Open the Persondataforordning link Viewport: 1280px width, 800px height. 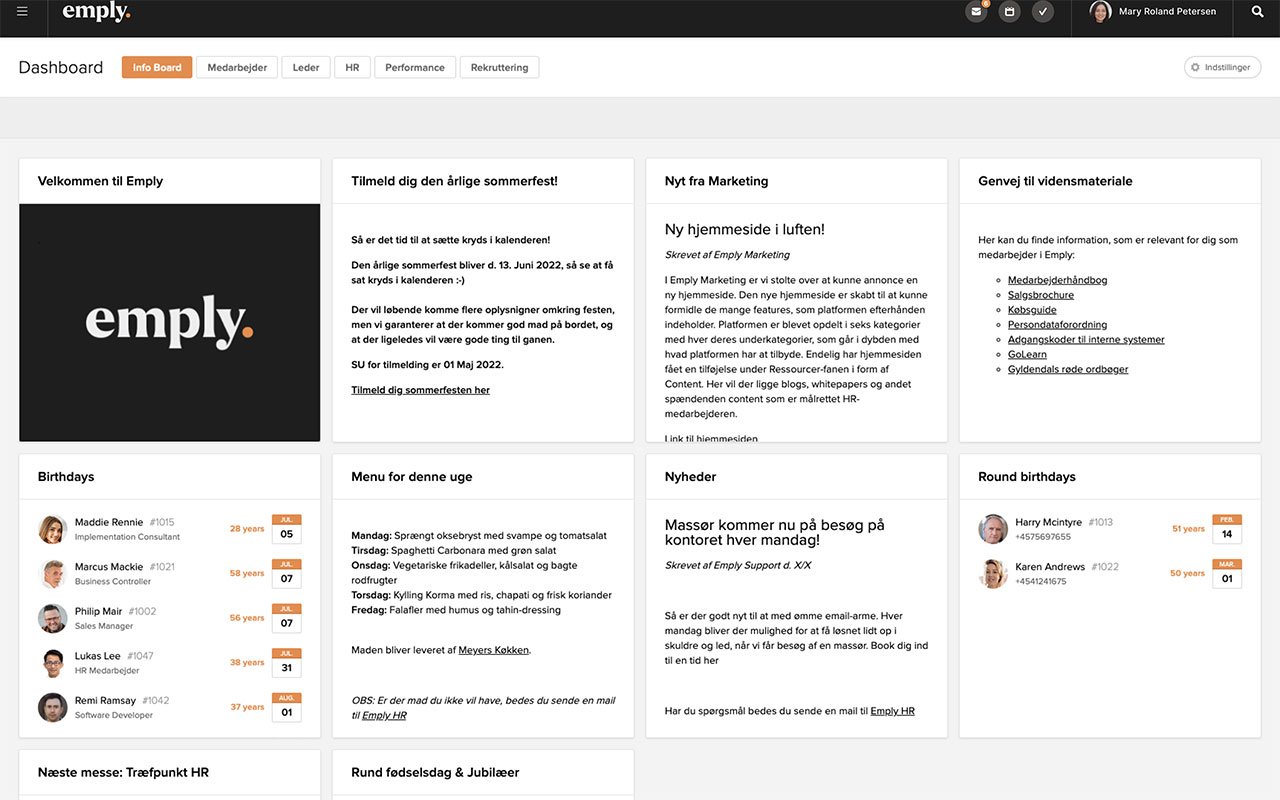tap(1057, 325)
